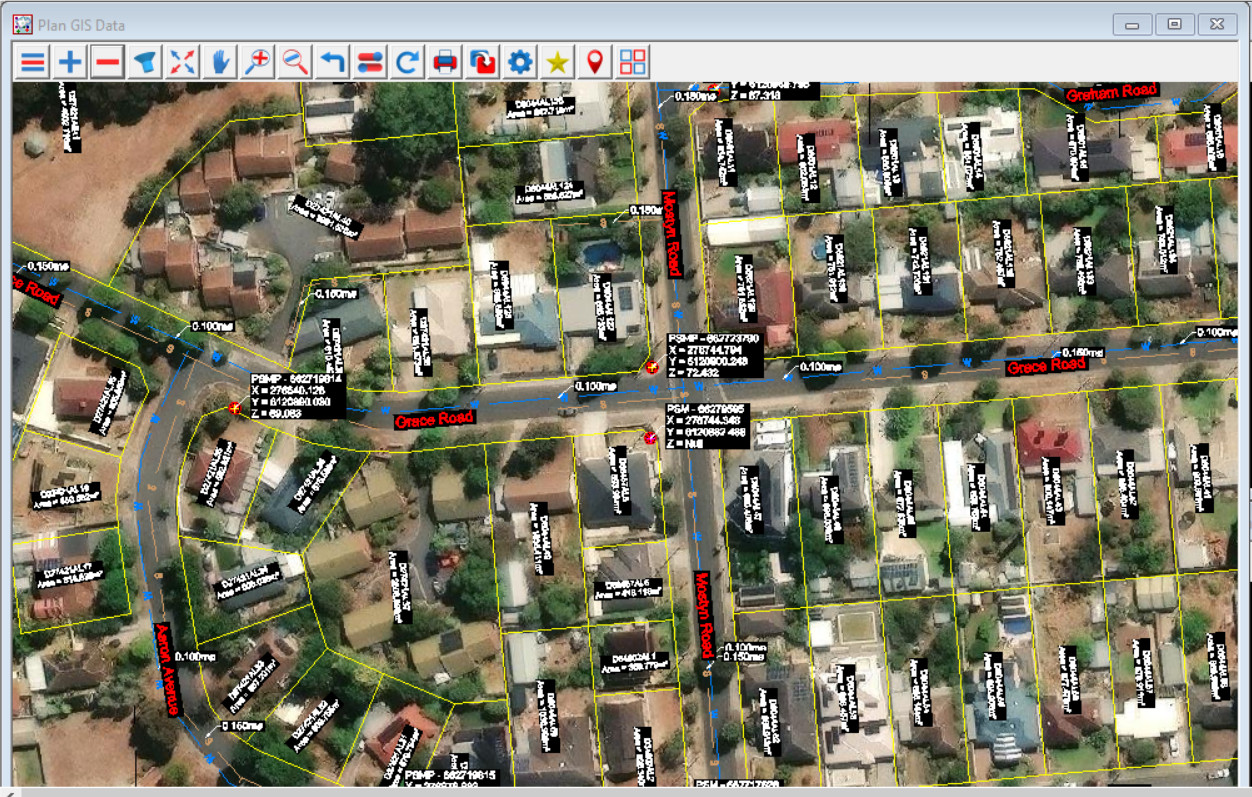Image resolution: width=1252 pixels, height=797 pixels.
Task: Open the four-squares grid view icon
Action: tap(633, 62)
